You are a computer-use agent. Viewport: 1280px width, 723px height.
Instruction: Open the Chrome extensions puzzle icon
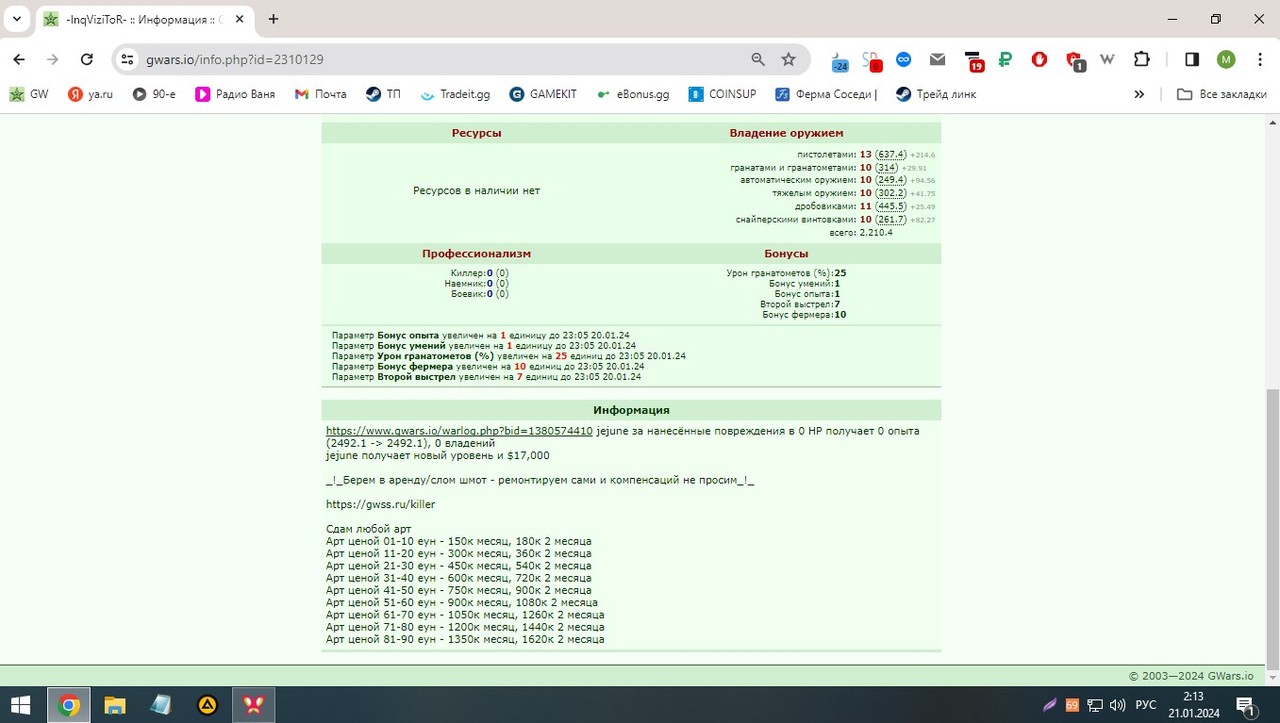(1142, 60)
